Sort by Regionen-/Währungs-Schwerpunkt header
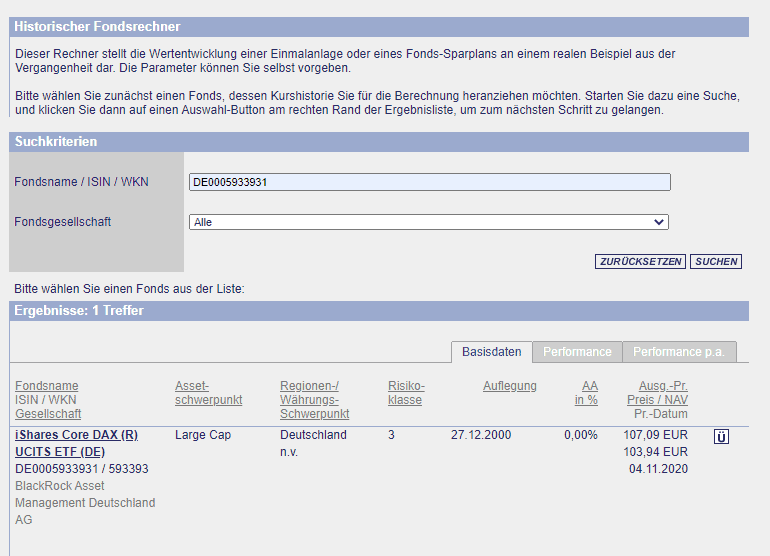This screenshot has width=770, height=556. [314, 400]
